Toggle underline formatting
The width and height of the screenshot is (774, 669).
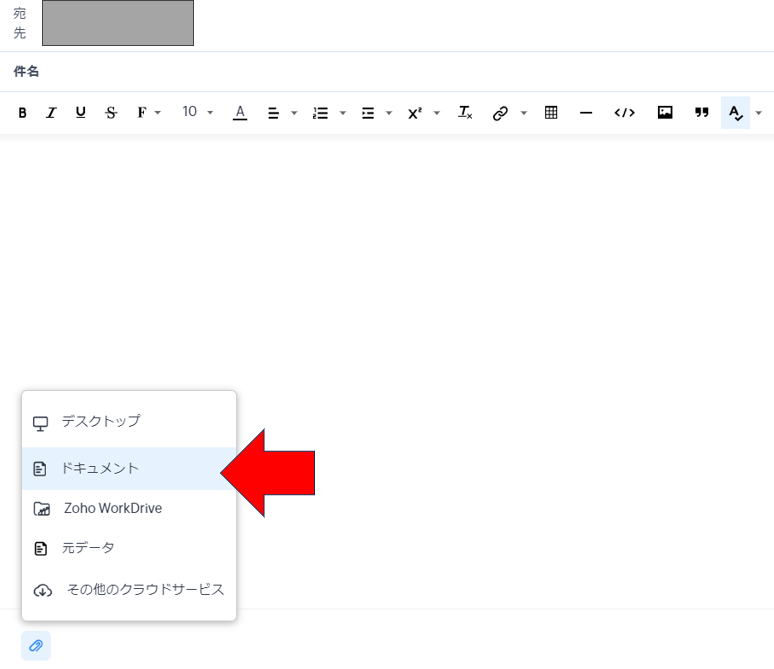pyautogui.click(x=80, y=113)
